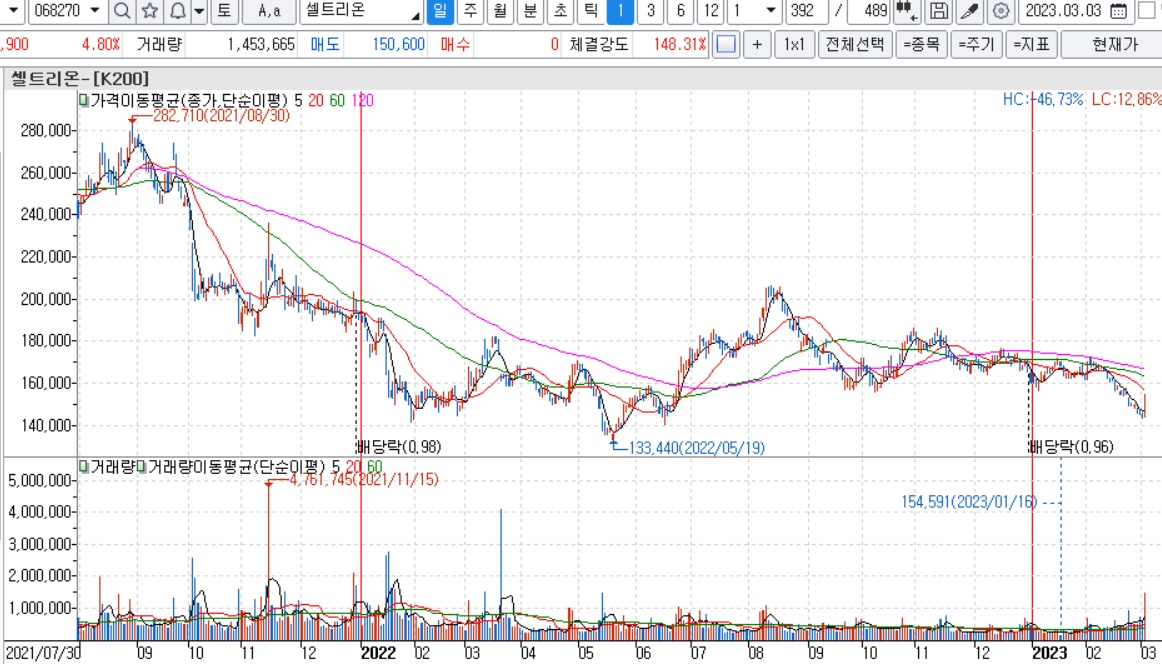
Task: Toggle the =지표 sync button
Action: pyautogui.click(x=1032, y=44)
